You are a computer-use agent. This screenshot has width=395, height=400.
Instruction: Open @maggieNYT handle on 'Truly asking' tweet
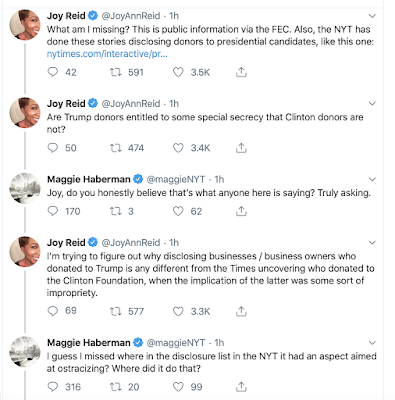point(176,179)
